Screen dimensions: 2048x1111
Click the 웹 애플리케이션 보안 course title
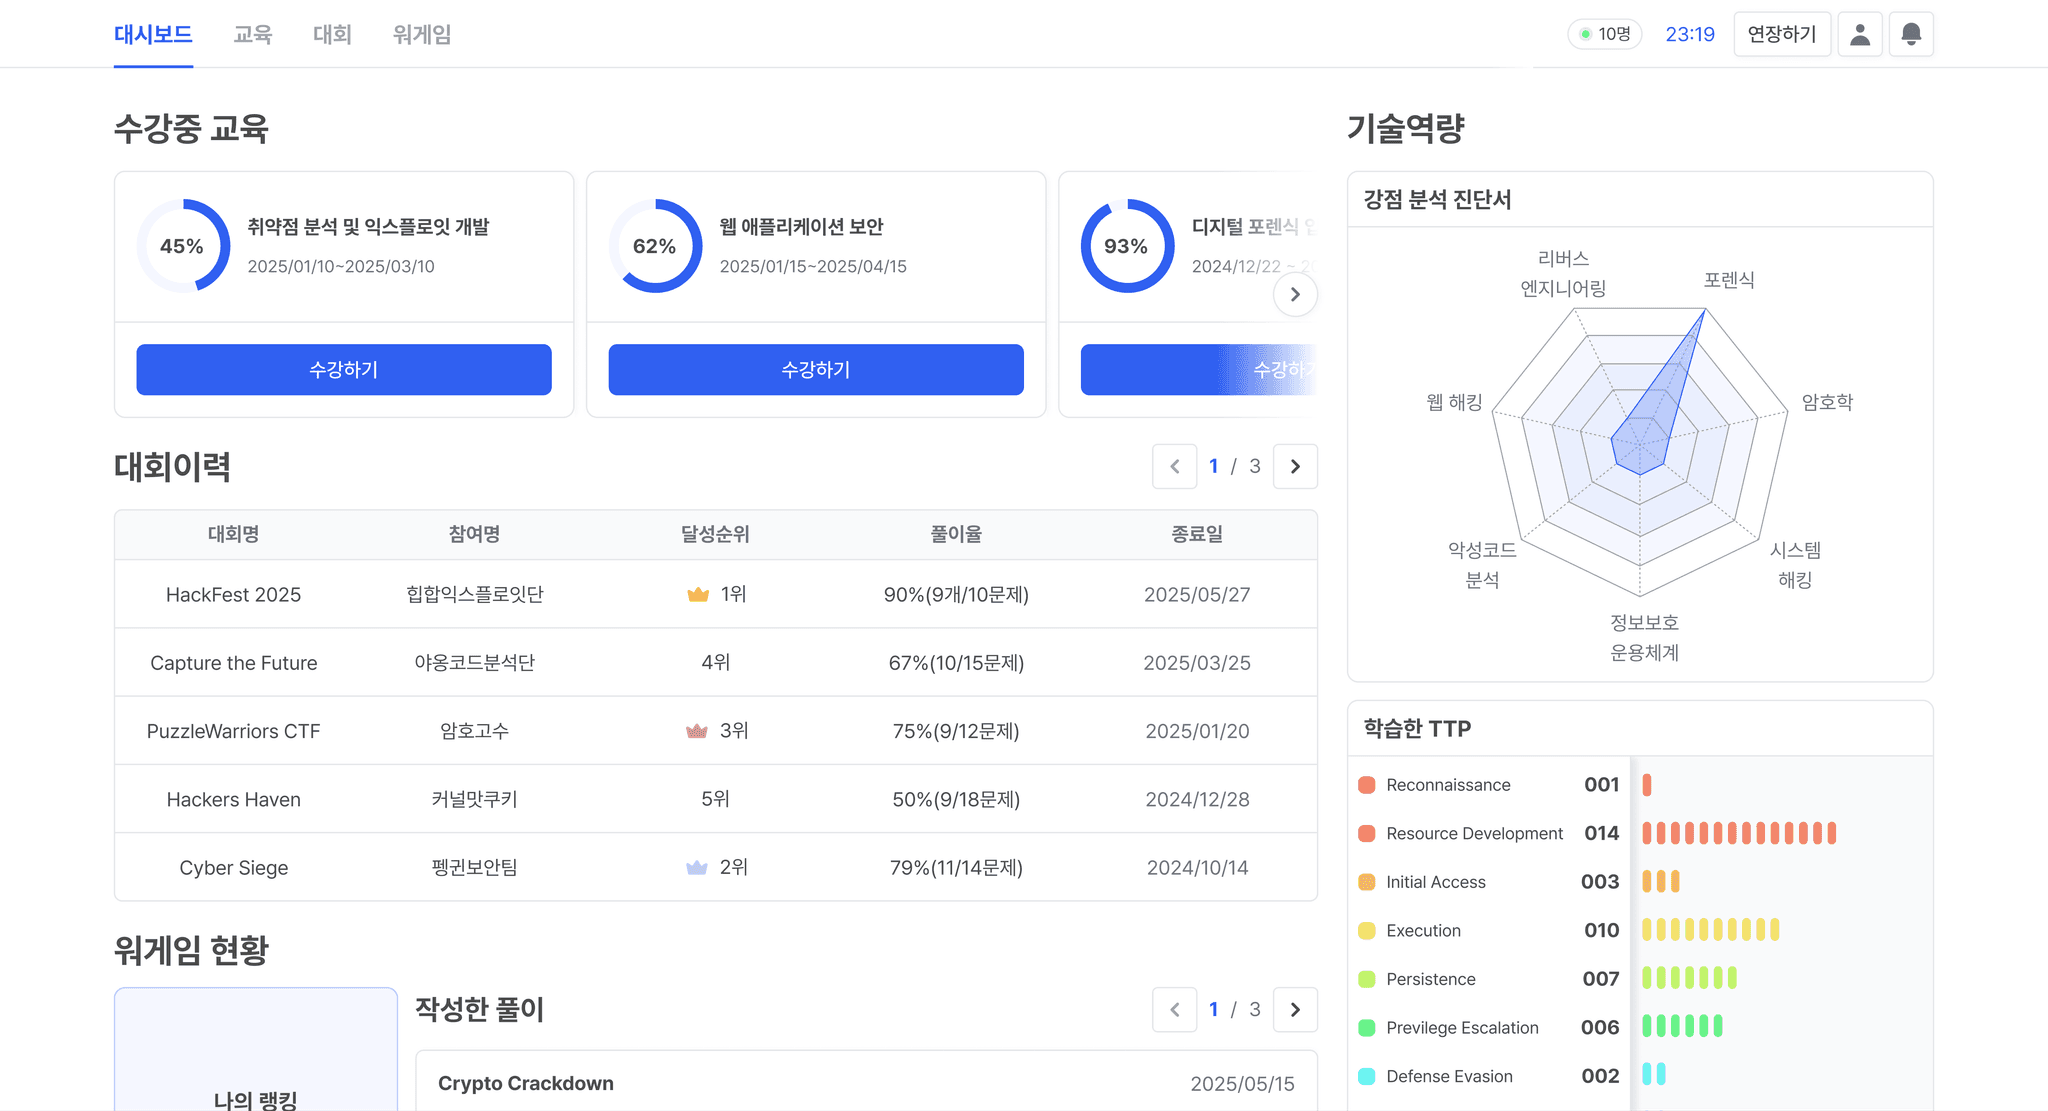[x=801, y=227]
